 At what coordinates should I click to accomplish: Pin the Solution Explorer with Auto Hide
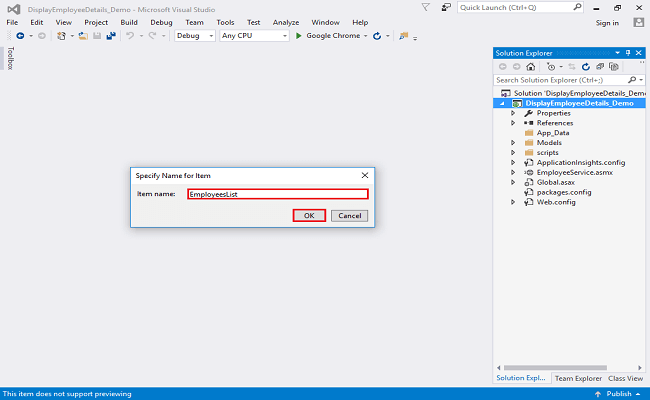coord(628,53)
